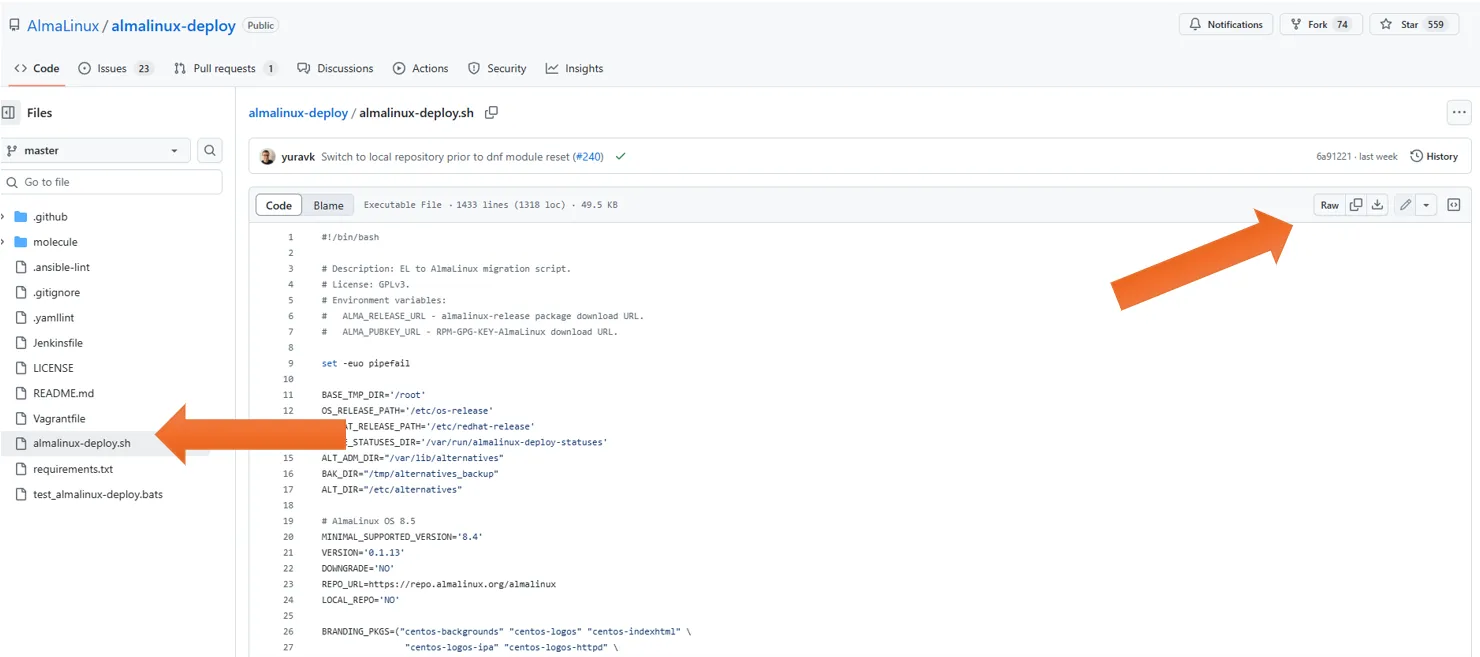Focus the Go to file search field
Viewport: 1480px width, 657px height.
(111, 182)
